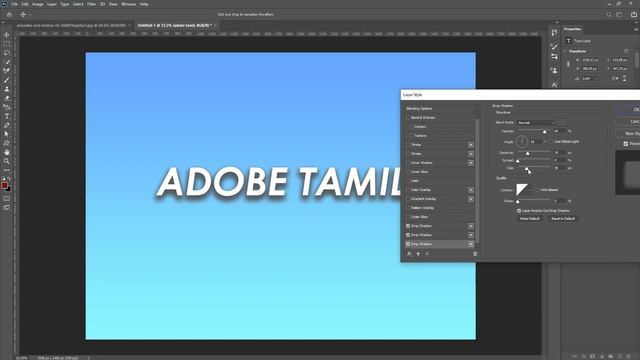Click the drop shadow color swatch
Viewport: 640px width, 360px height.
click(x=562, y=122)
